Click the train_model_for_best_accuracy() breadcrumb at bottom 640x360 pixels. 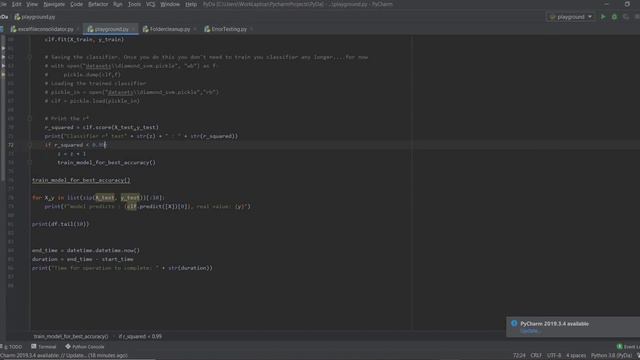click(x=71, y=336)
